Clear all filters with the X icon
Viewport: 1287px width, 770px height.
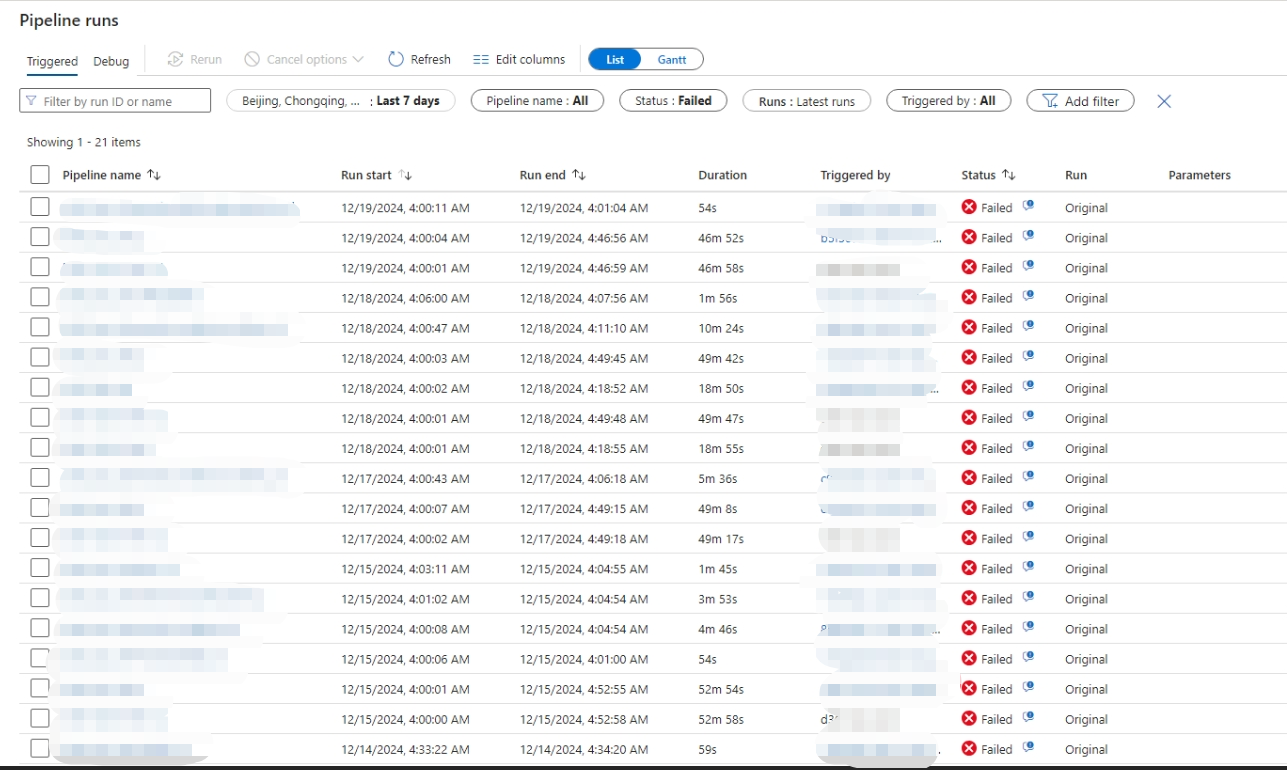pos(1164,101)
